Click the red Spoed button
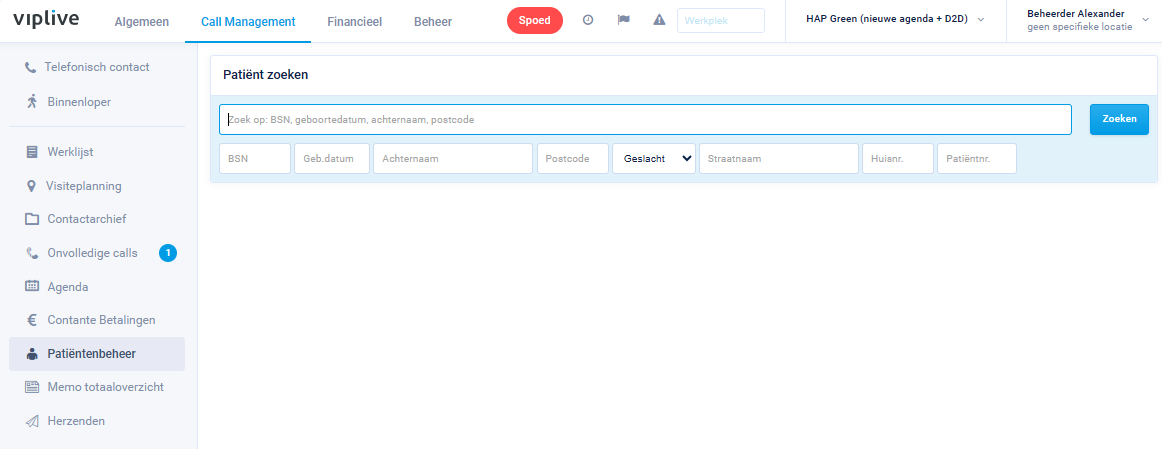This screenshot has height=449, width=1162. coord(534,20)
